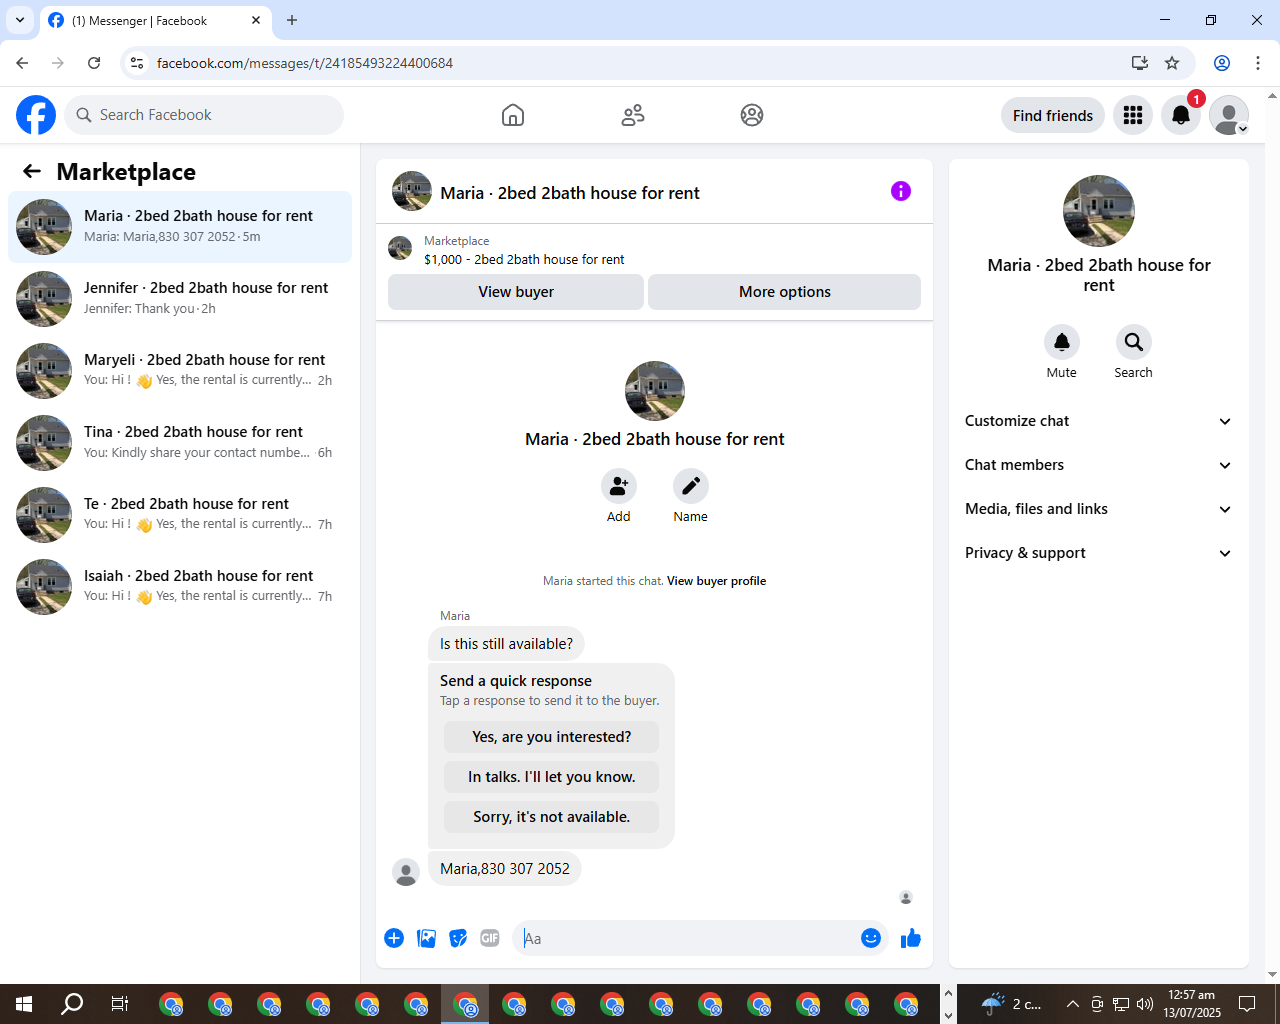Open the $1,000 2bed 2bath listing link
Image resolution: width=1280 pixels, height=1024 pixels.
click(524, 259)
